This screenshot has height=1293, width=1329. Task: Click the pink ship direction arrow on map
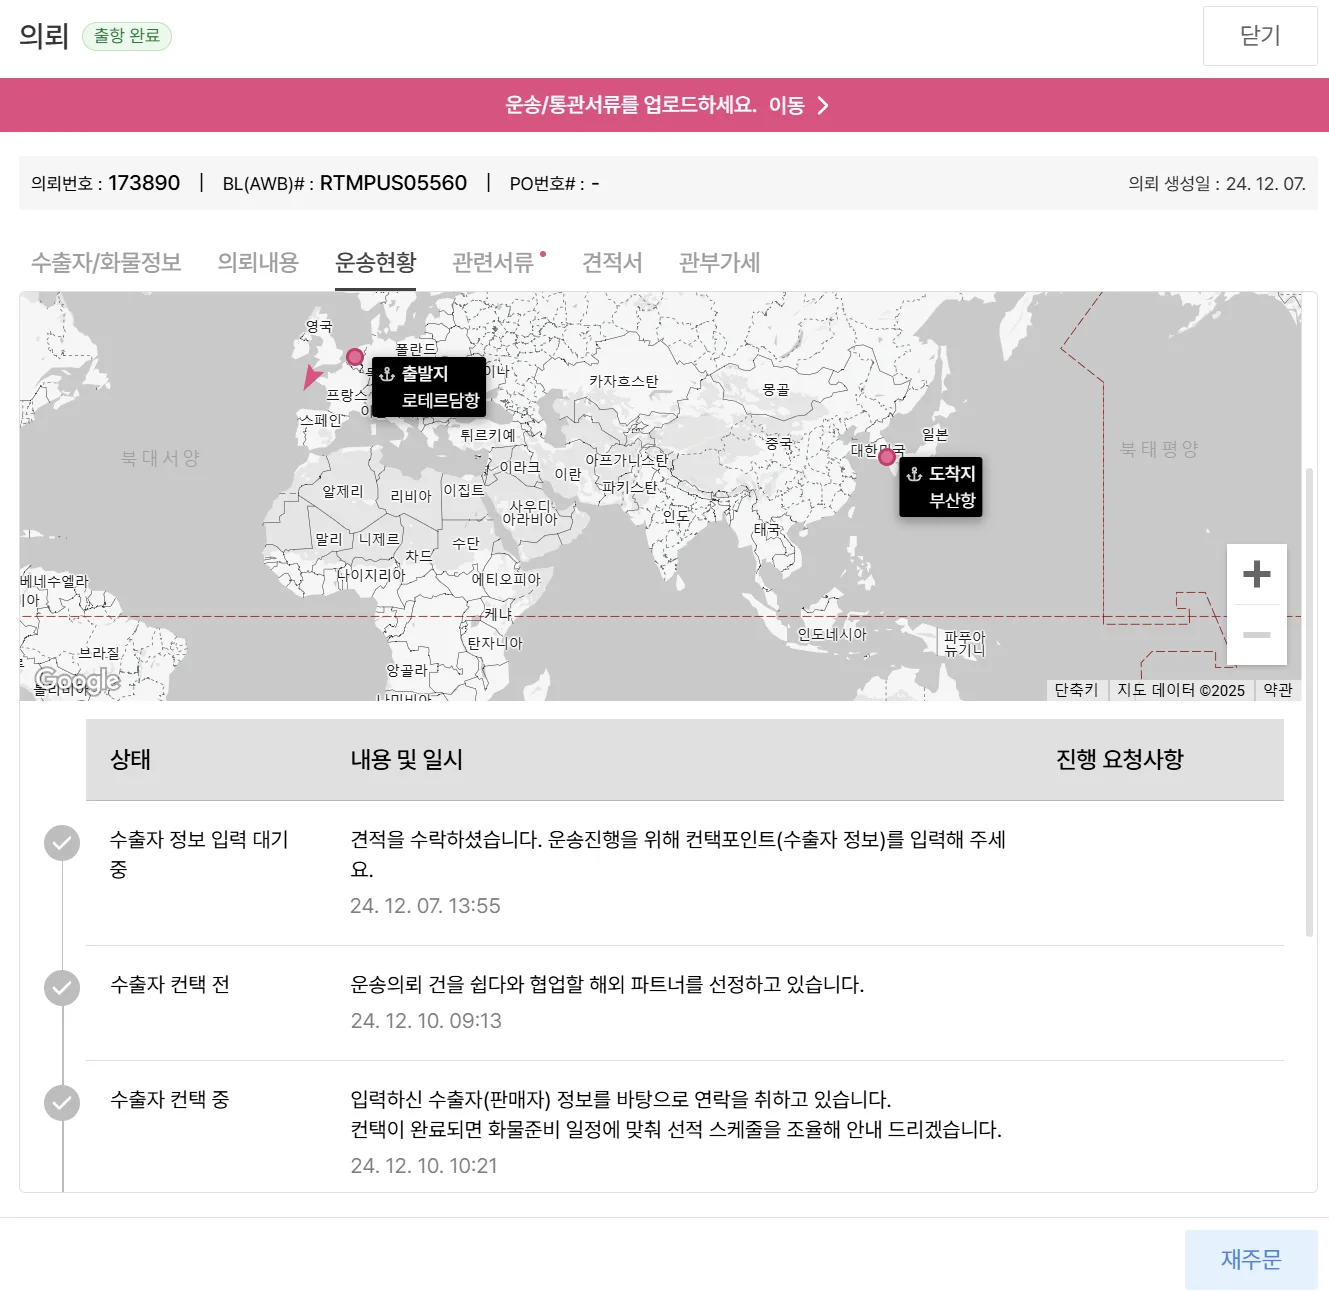(x=312, y=377)
